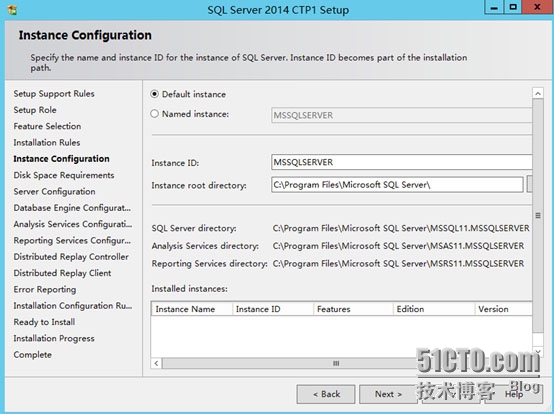Sort by the Edition column header
This screenshot has width=554, height=414.
pyautogui.click(x=434, y=309)
